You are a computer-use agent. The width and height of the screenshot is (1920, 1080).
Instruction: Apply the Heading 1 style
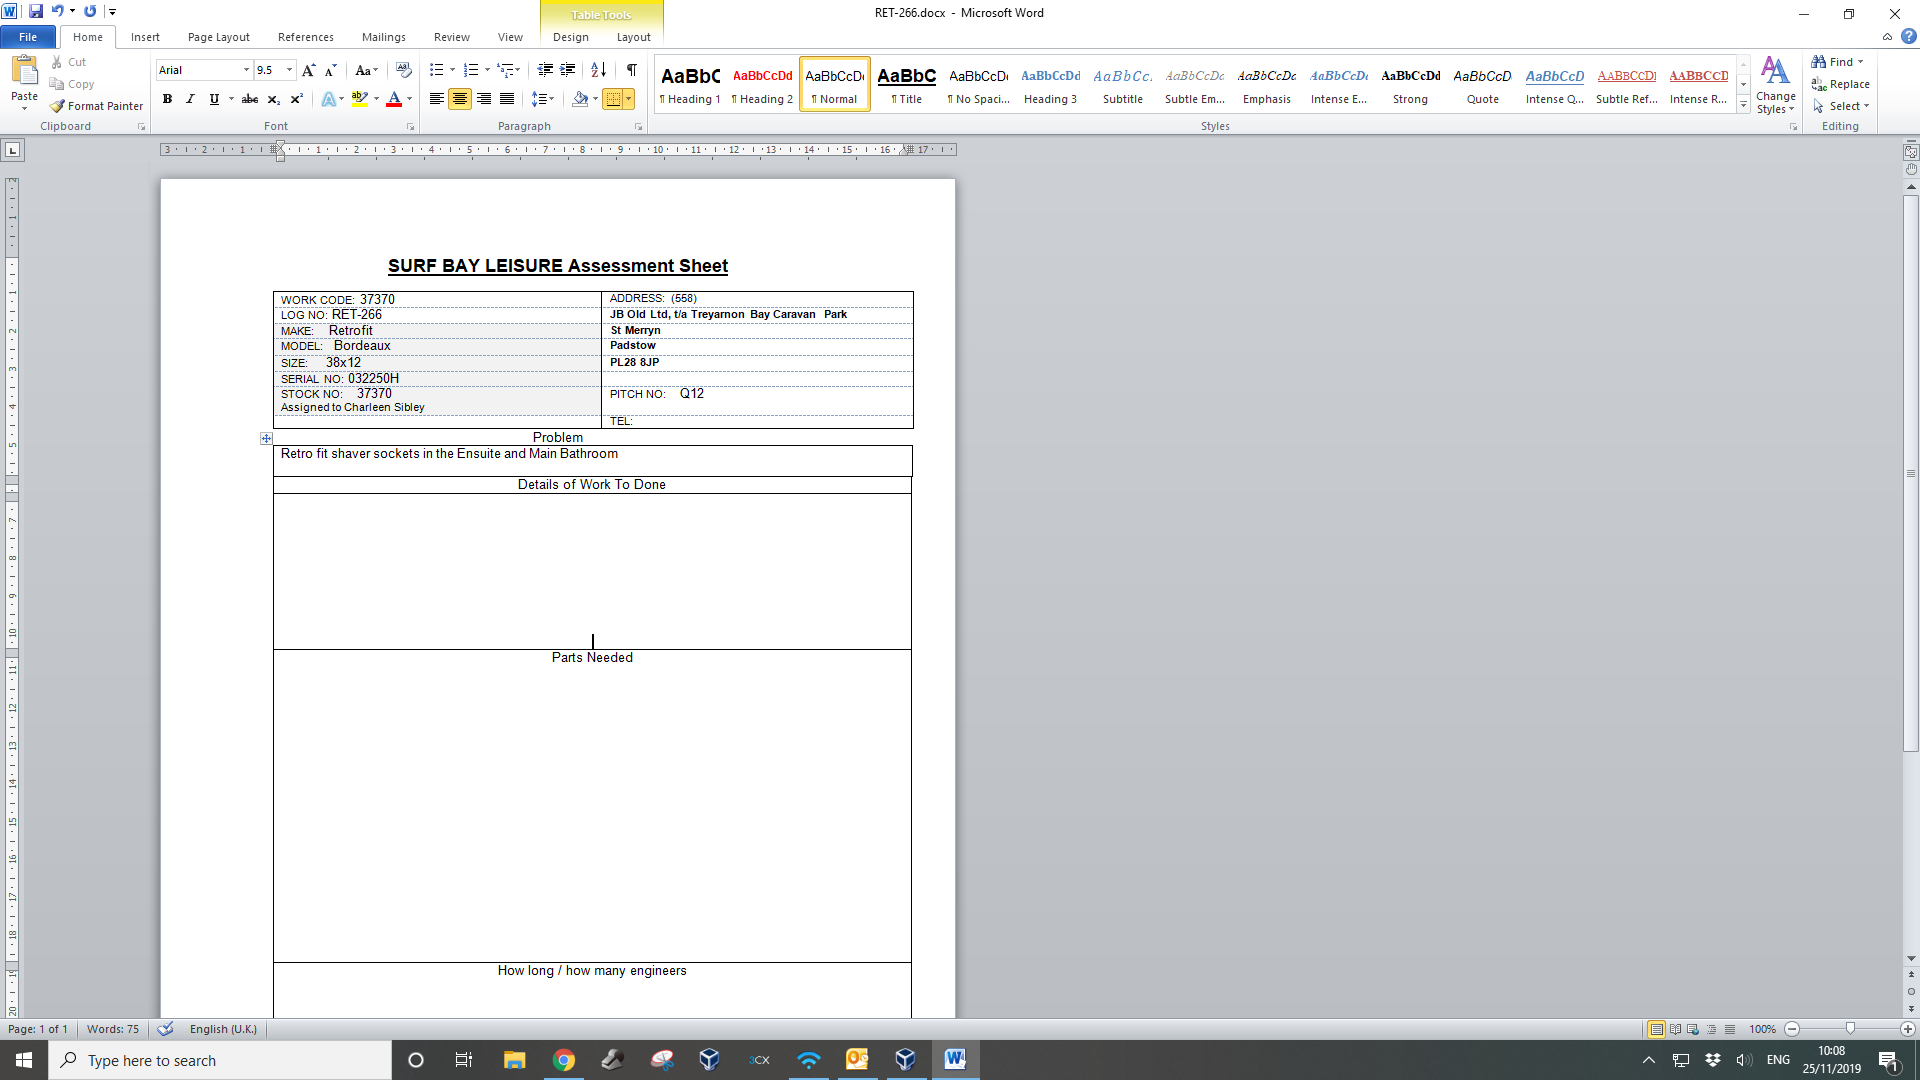[690, 85]
